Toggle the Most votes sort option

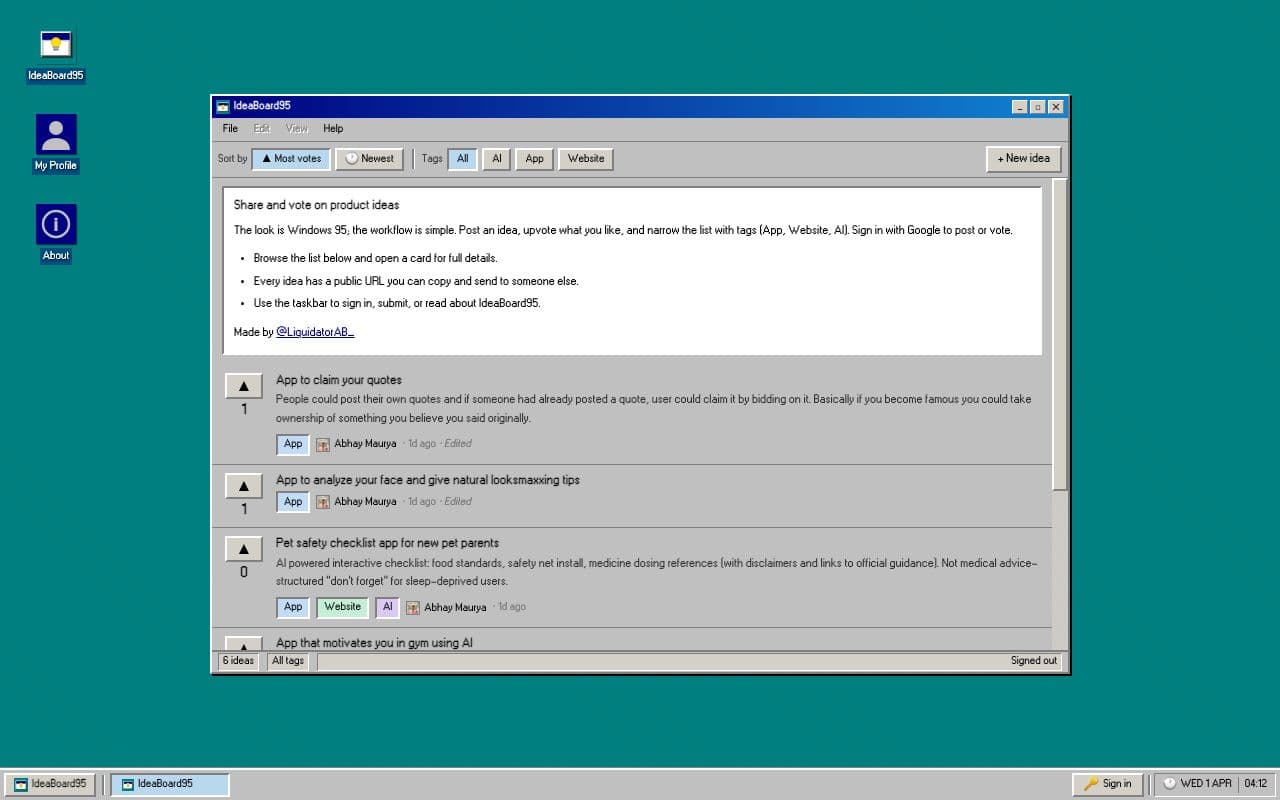(x=290, y=158)
